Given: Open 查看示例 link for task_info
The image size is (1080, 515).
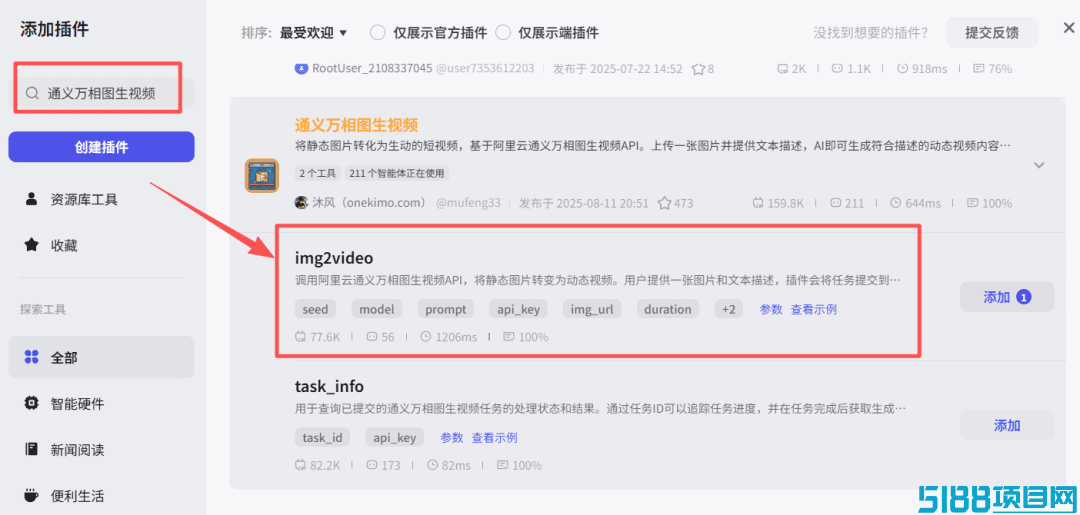Looking at the screenshot, I should coord(494,437).
